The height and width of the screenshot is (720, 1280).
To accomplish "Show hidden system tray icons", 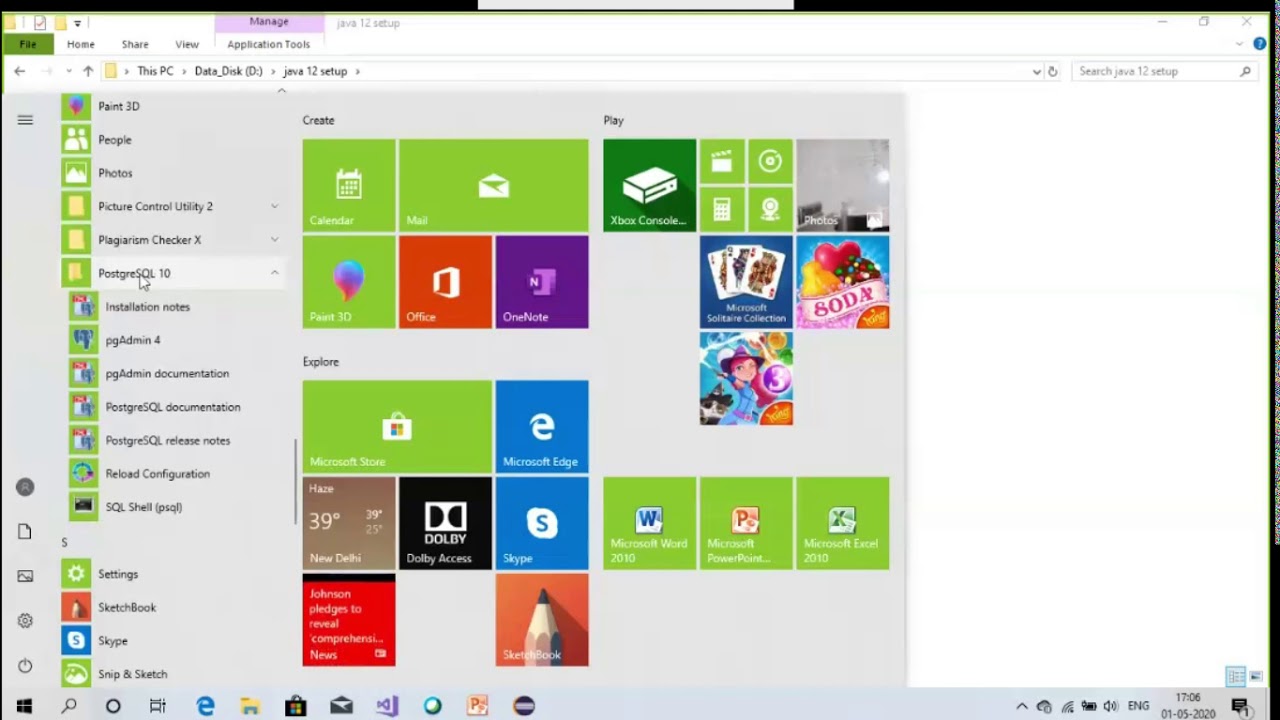I will pos(1021,706).
